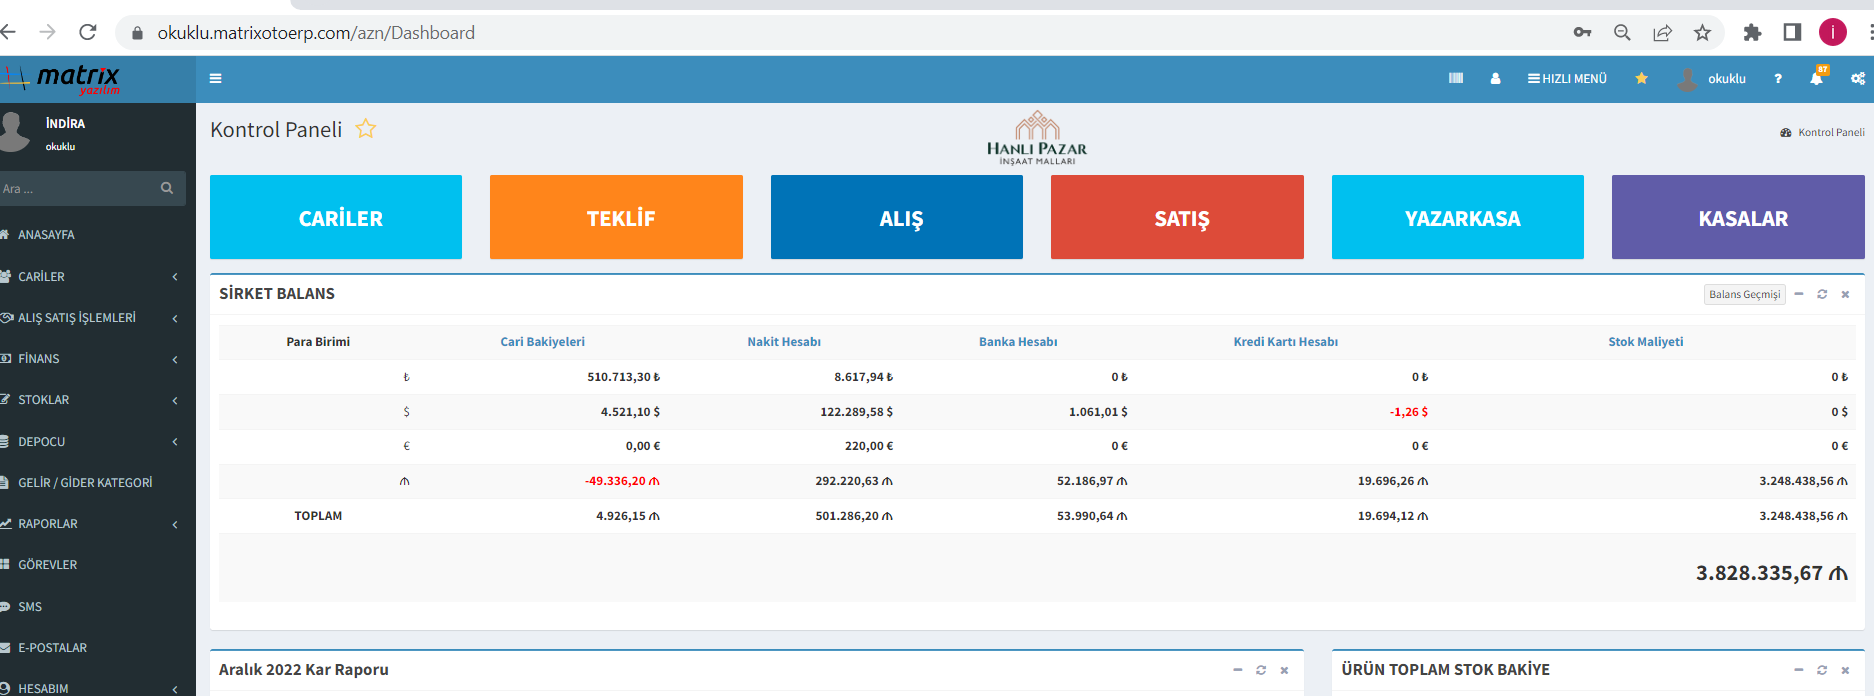Go to ANASAYFA in the sidebar
This screenshot has height=696, width=1874.
tap(46, 235)
